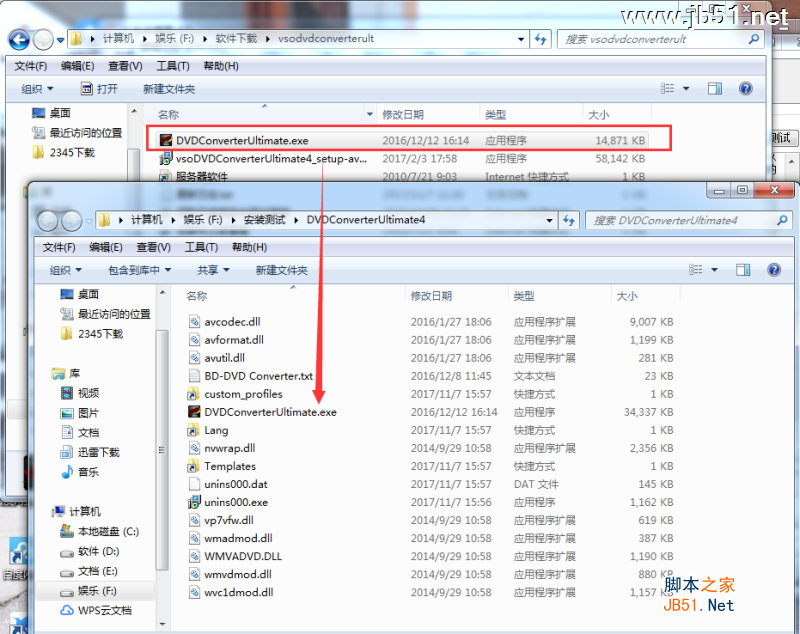This screenshot has width=800, height=634.
Task: Open address history dropdown in back window
Action: pos(521,39)
